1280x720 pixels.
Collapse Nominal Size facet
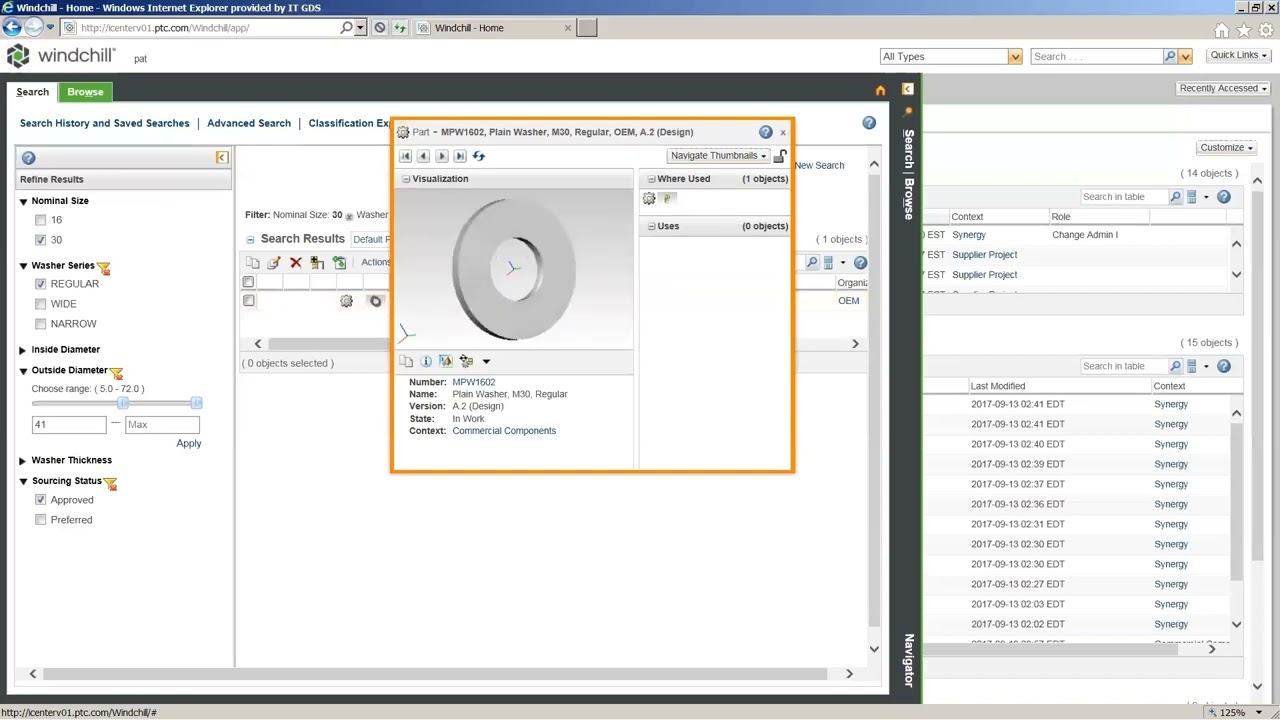(23, 201)
